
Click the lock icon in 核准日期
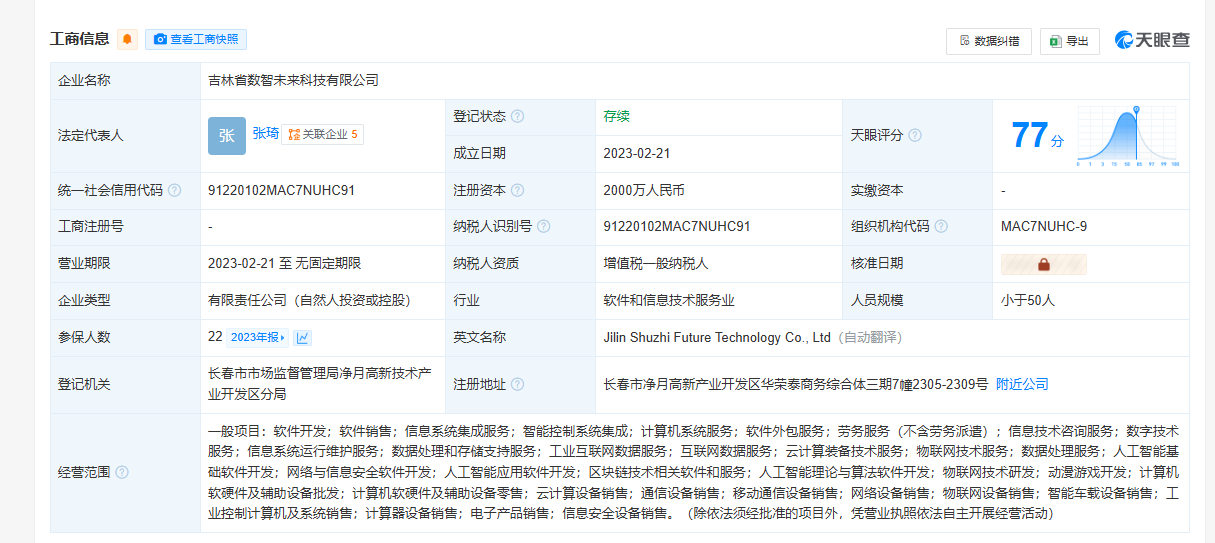click(1043, 264)
